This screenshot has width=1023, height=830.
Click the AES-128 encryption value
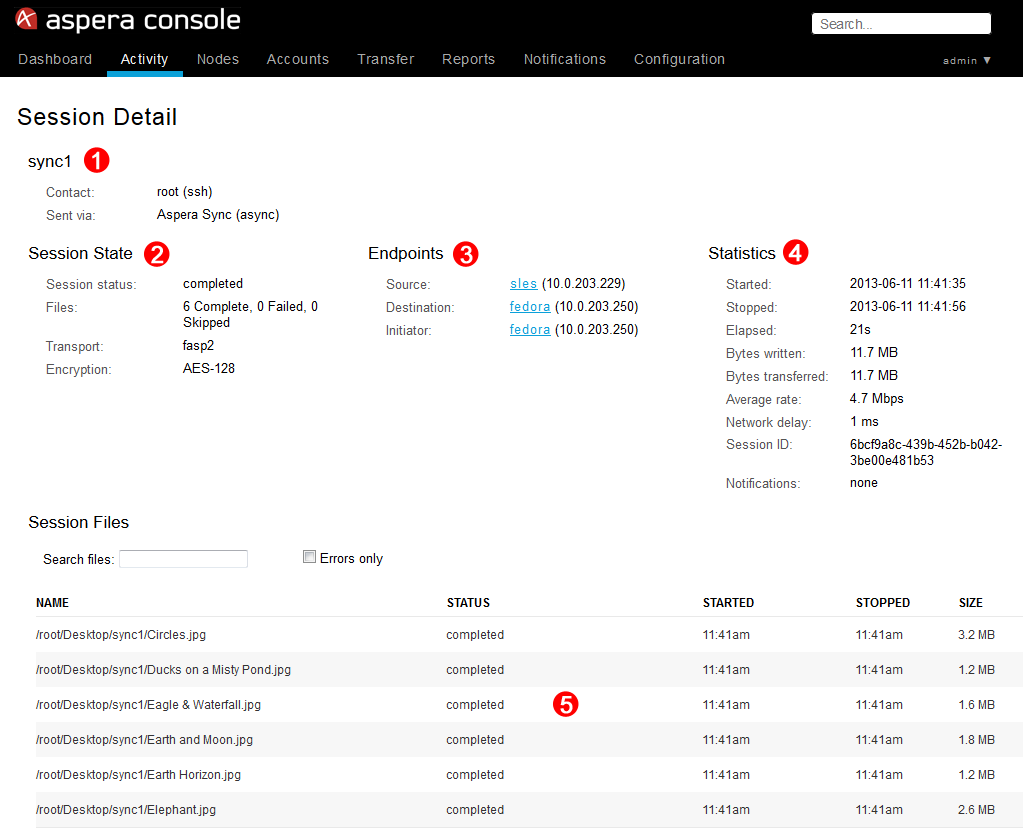click(x=209, y=369)
